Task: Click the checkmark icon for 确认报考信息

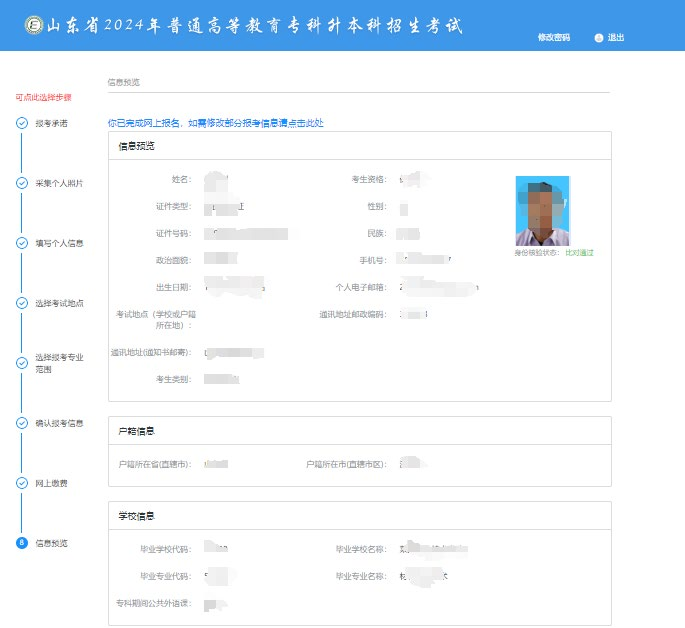Action: [x=22, y=423]
